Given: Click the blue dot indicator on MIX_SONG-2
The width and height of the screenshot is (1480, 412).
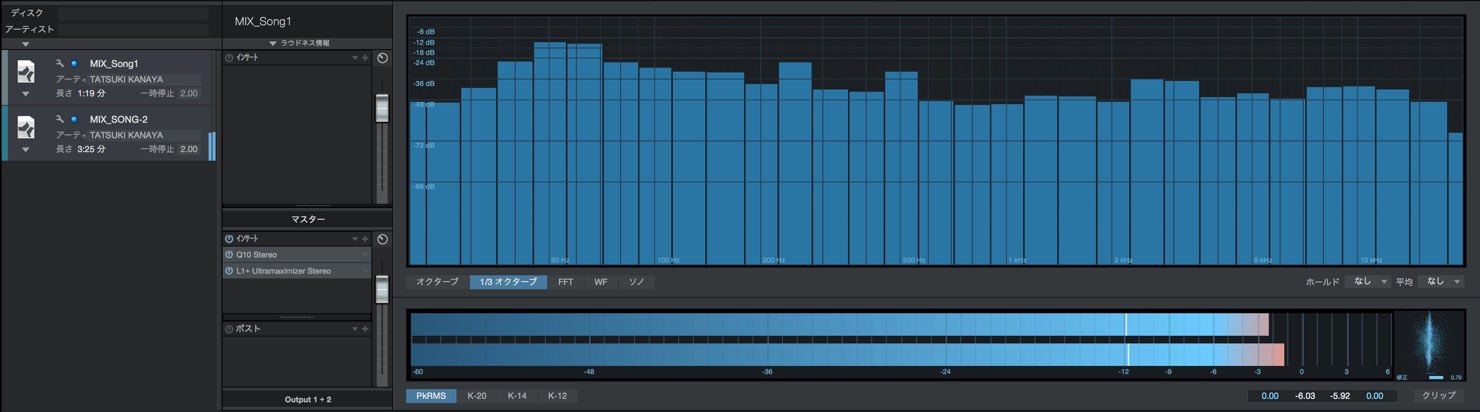Looking at the screenshot, I should click(74, 119).
